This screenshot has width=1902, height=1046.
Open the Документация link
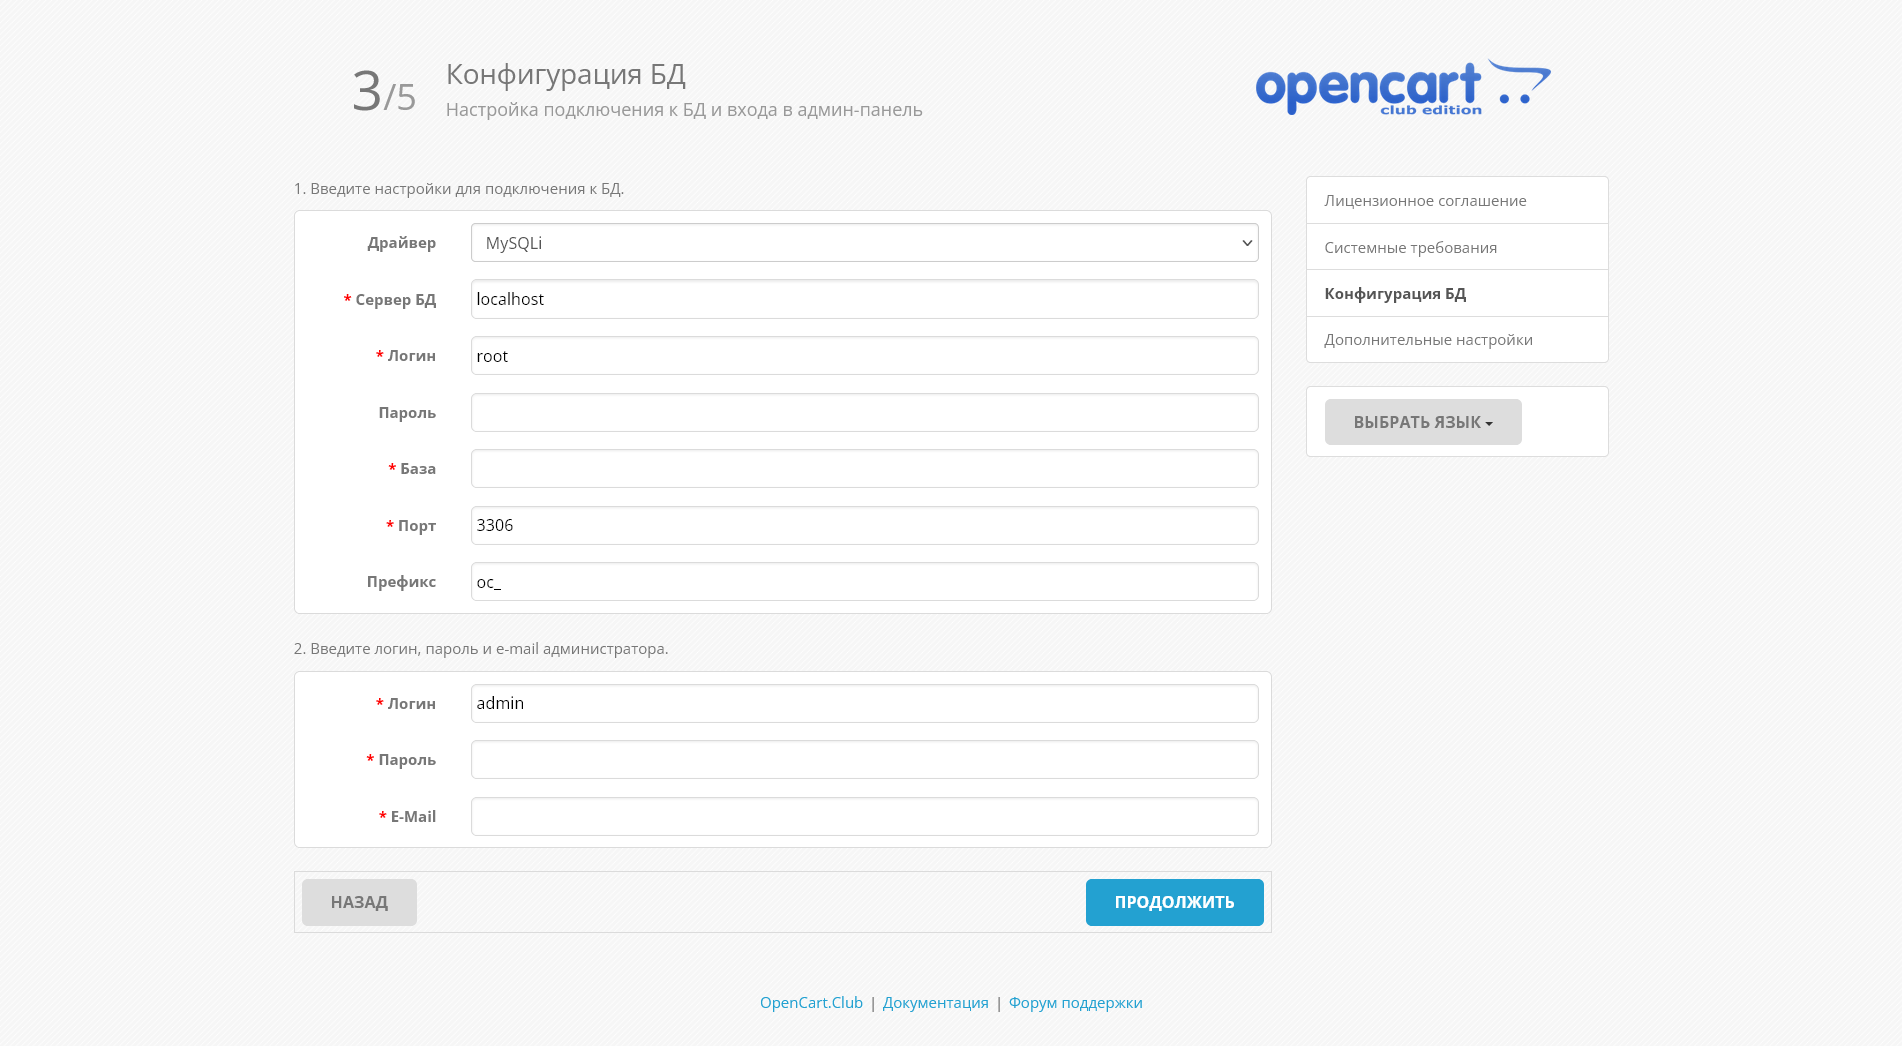[x=935, y=1002]
